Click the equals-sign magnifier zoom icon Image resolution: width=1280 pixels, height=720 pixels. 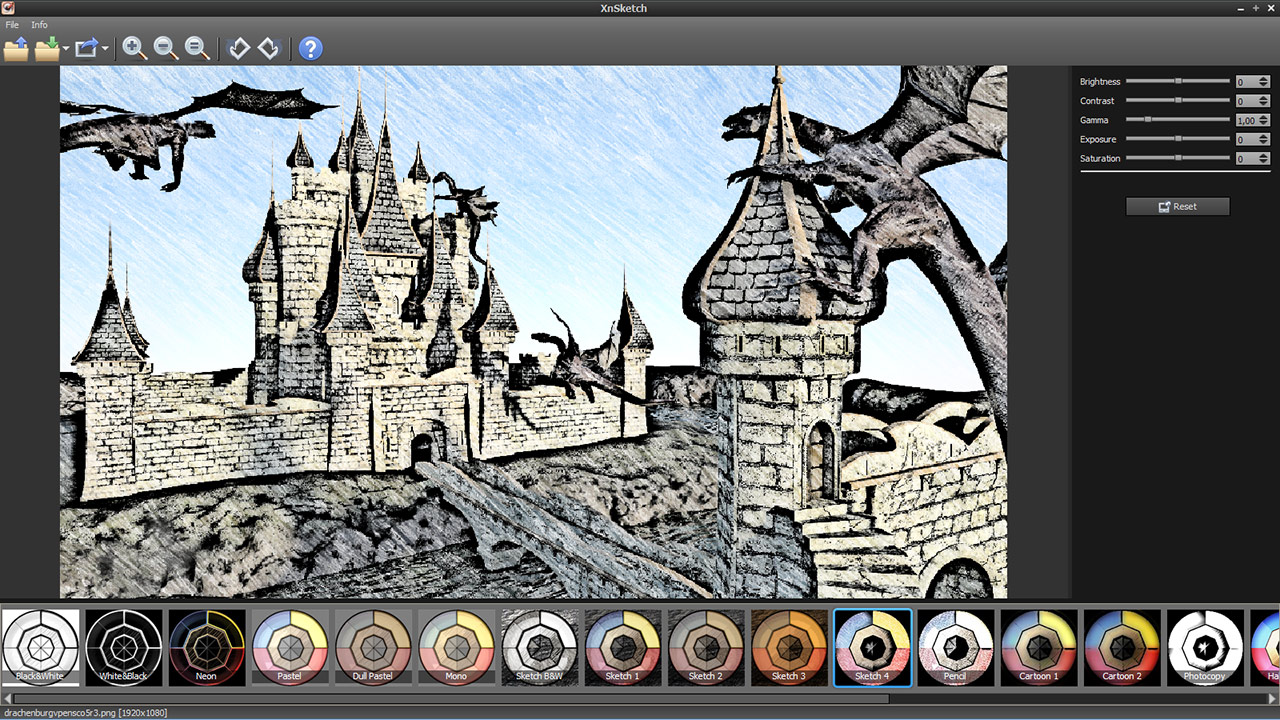pyautogui.click(x=197, y=48)
